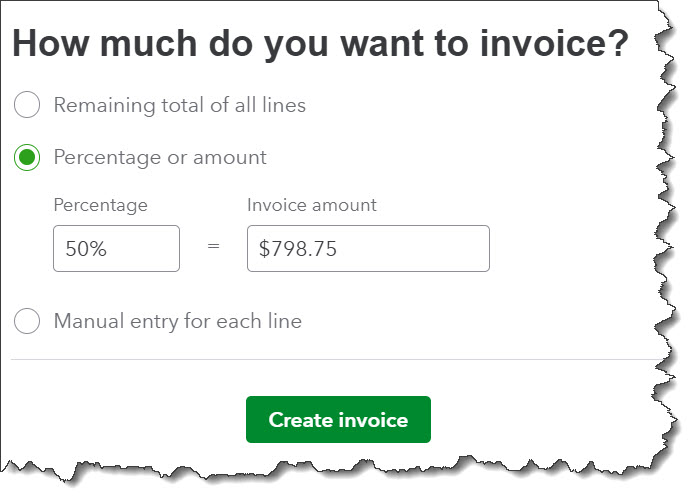700x503 pixels.
Task: Click the 'Percentage or amount' label text
Action: [x=160, y=157]
